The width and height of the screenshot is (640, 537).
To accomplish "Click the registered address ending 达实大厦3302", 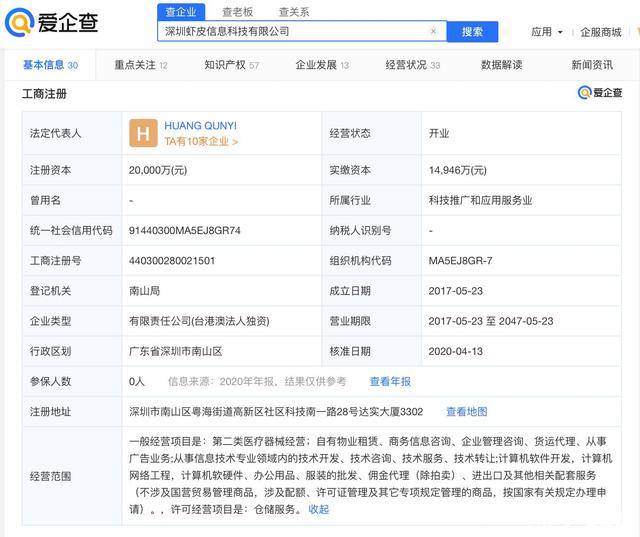I will [276, 412].
